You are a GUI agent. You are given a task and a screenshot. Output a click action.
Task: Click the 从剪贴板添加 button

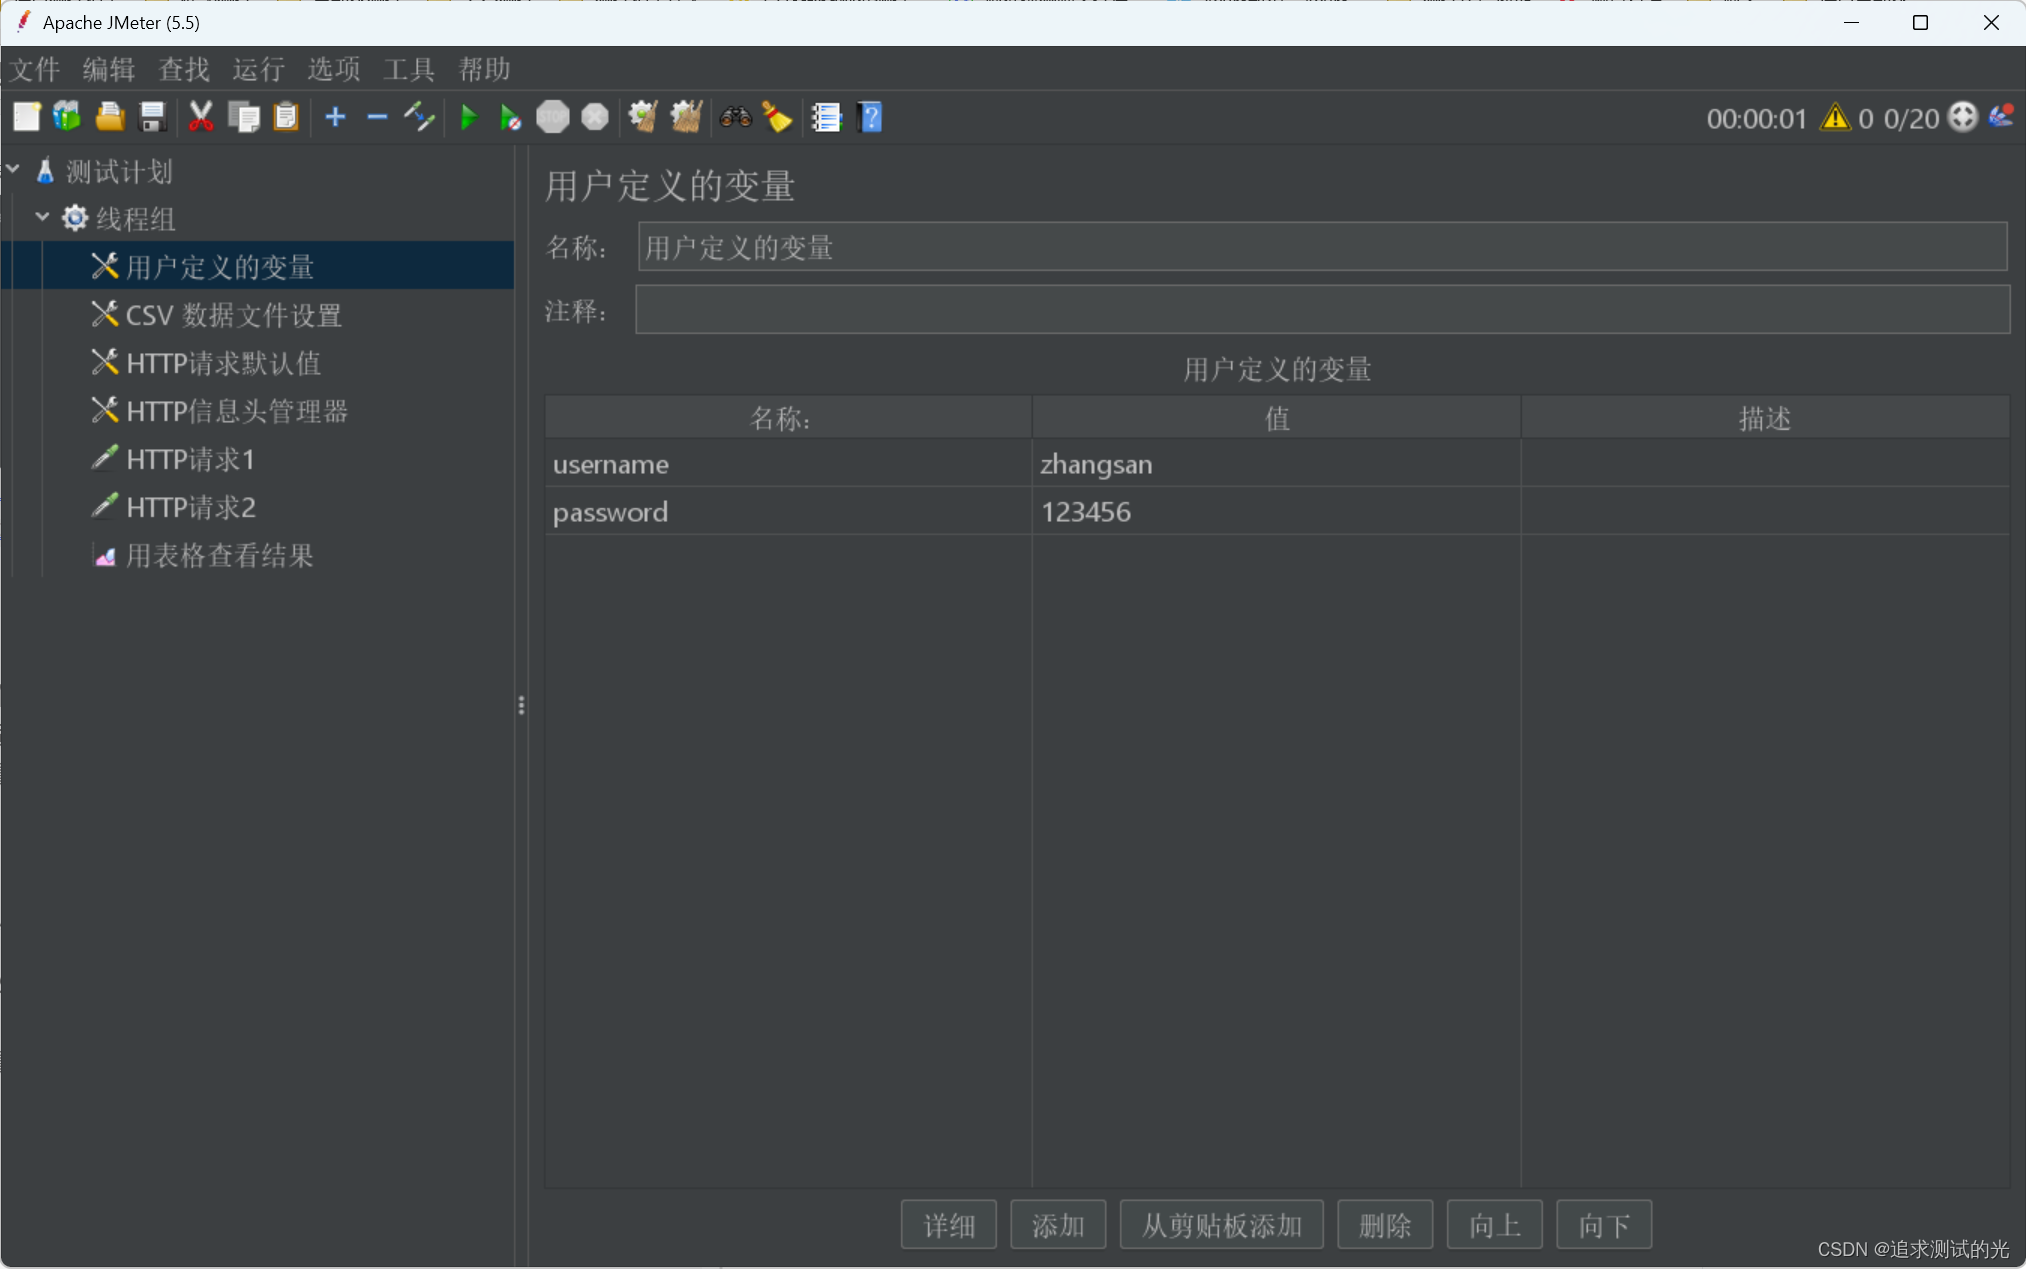click(x=1222, y=1225)
